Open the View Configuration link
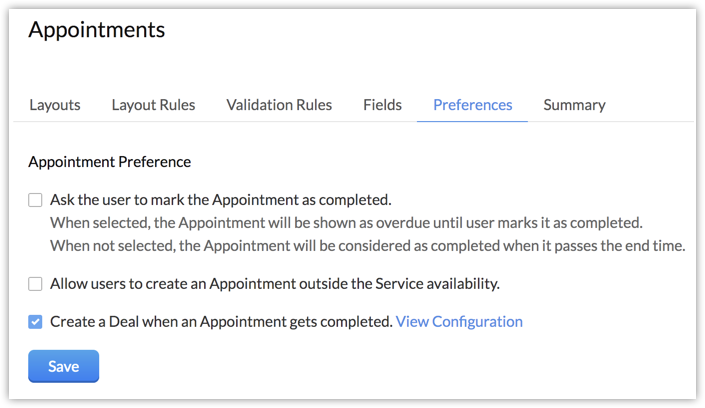This screenshot has width=705, height=408. (x=459, y=321)
